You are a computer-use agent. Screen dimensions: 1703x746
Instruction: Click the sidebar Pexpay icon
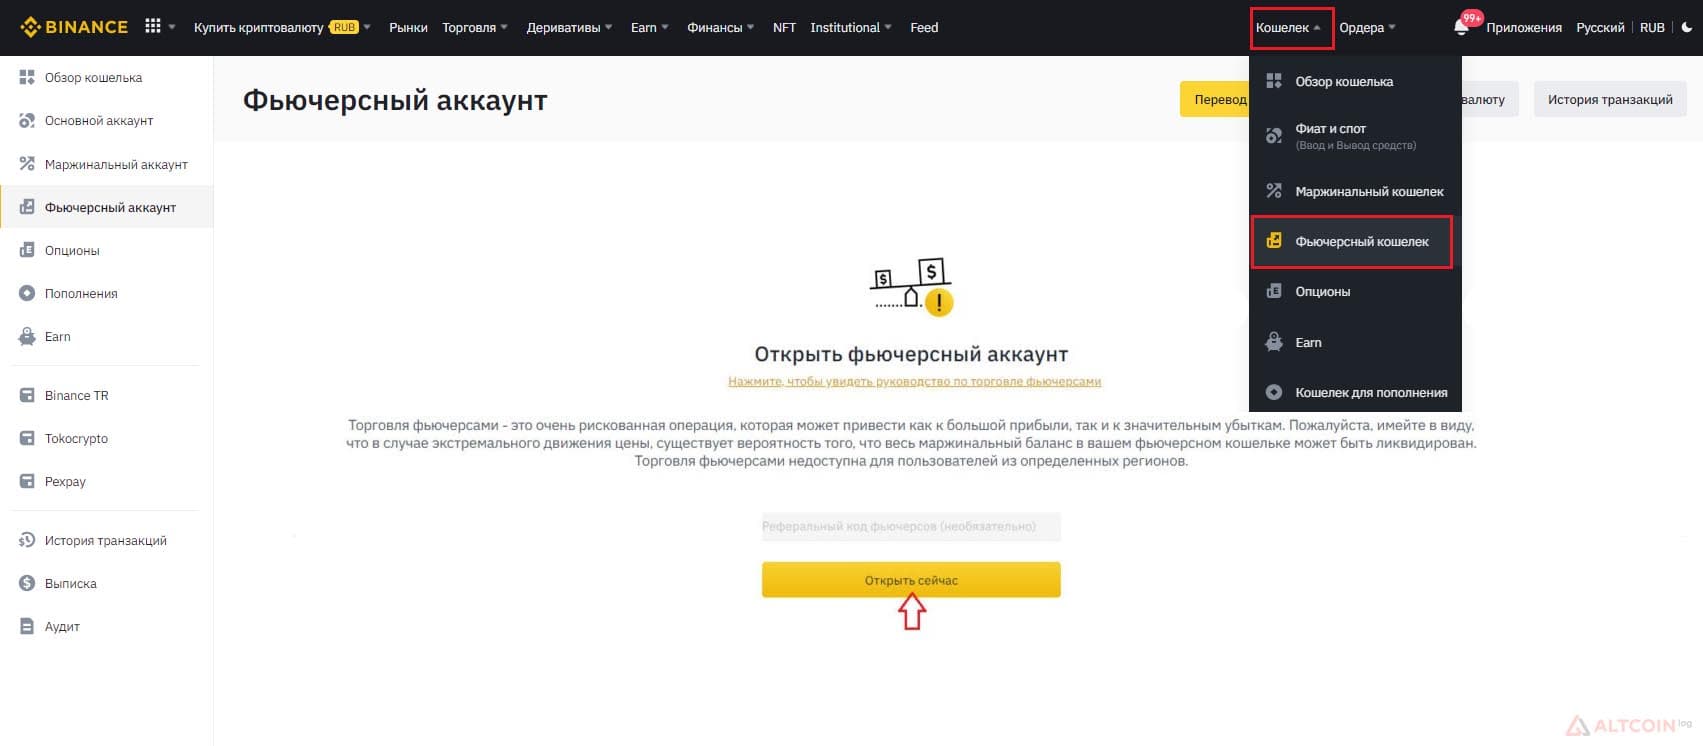(x=27, y=481)
